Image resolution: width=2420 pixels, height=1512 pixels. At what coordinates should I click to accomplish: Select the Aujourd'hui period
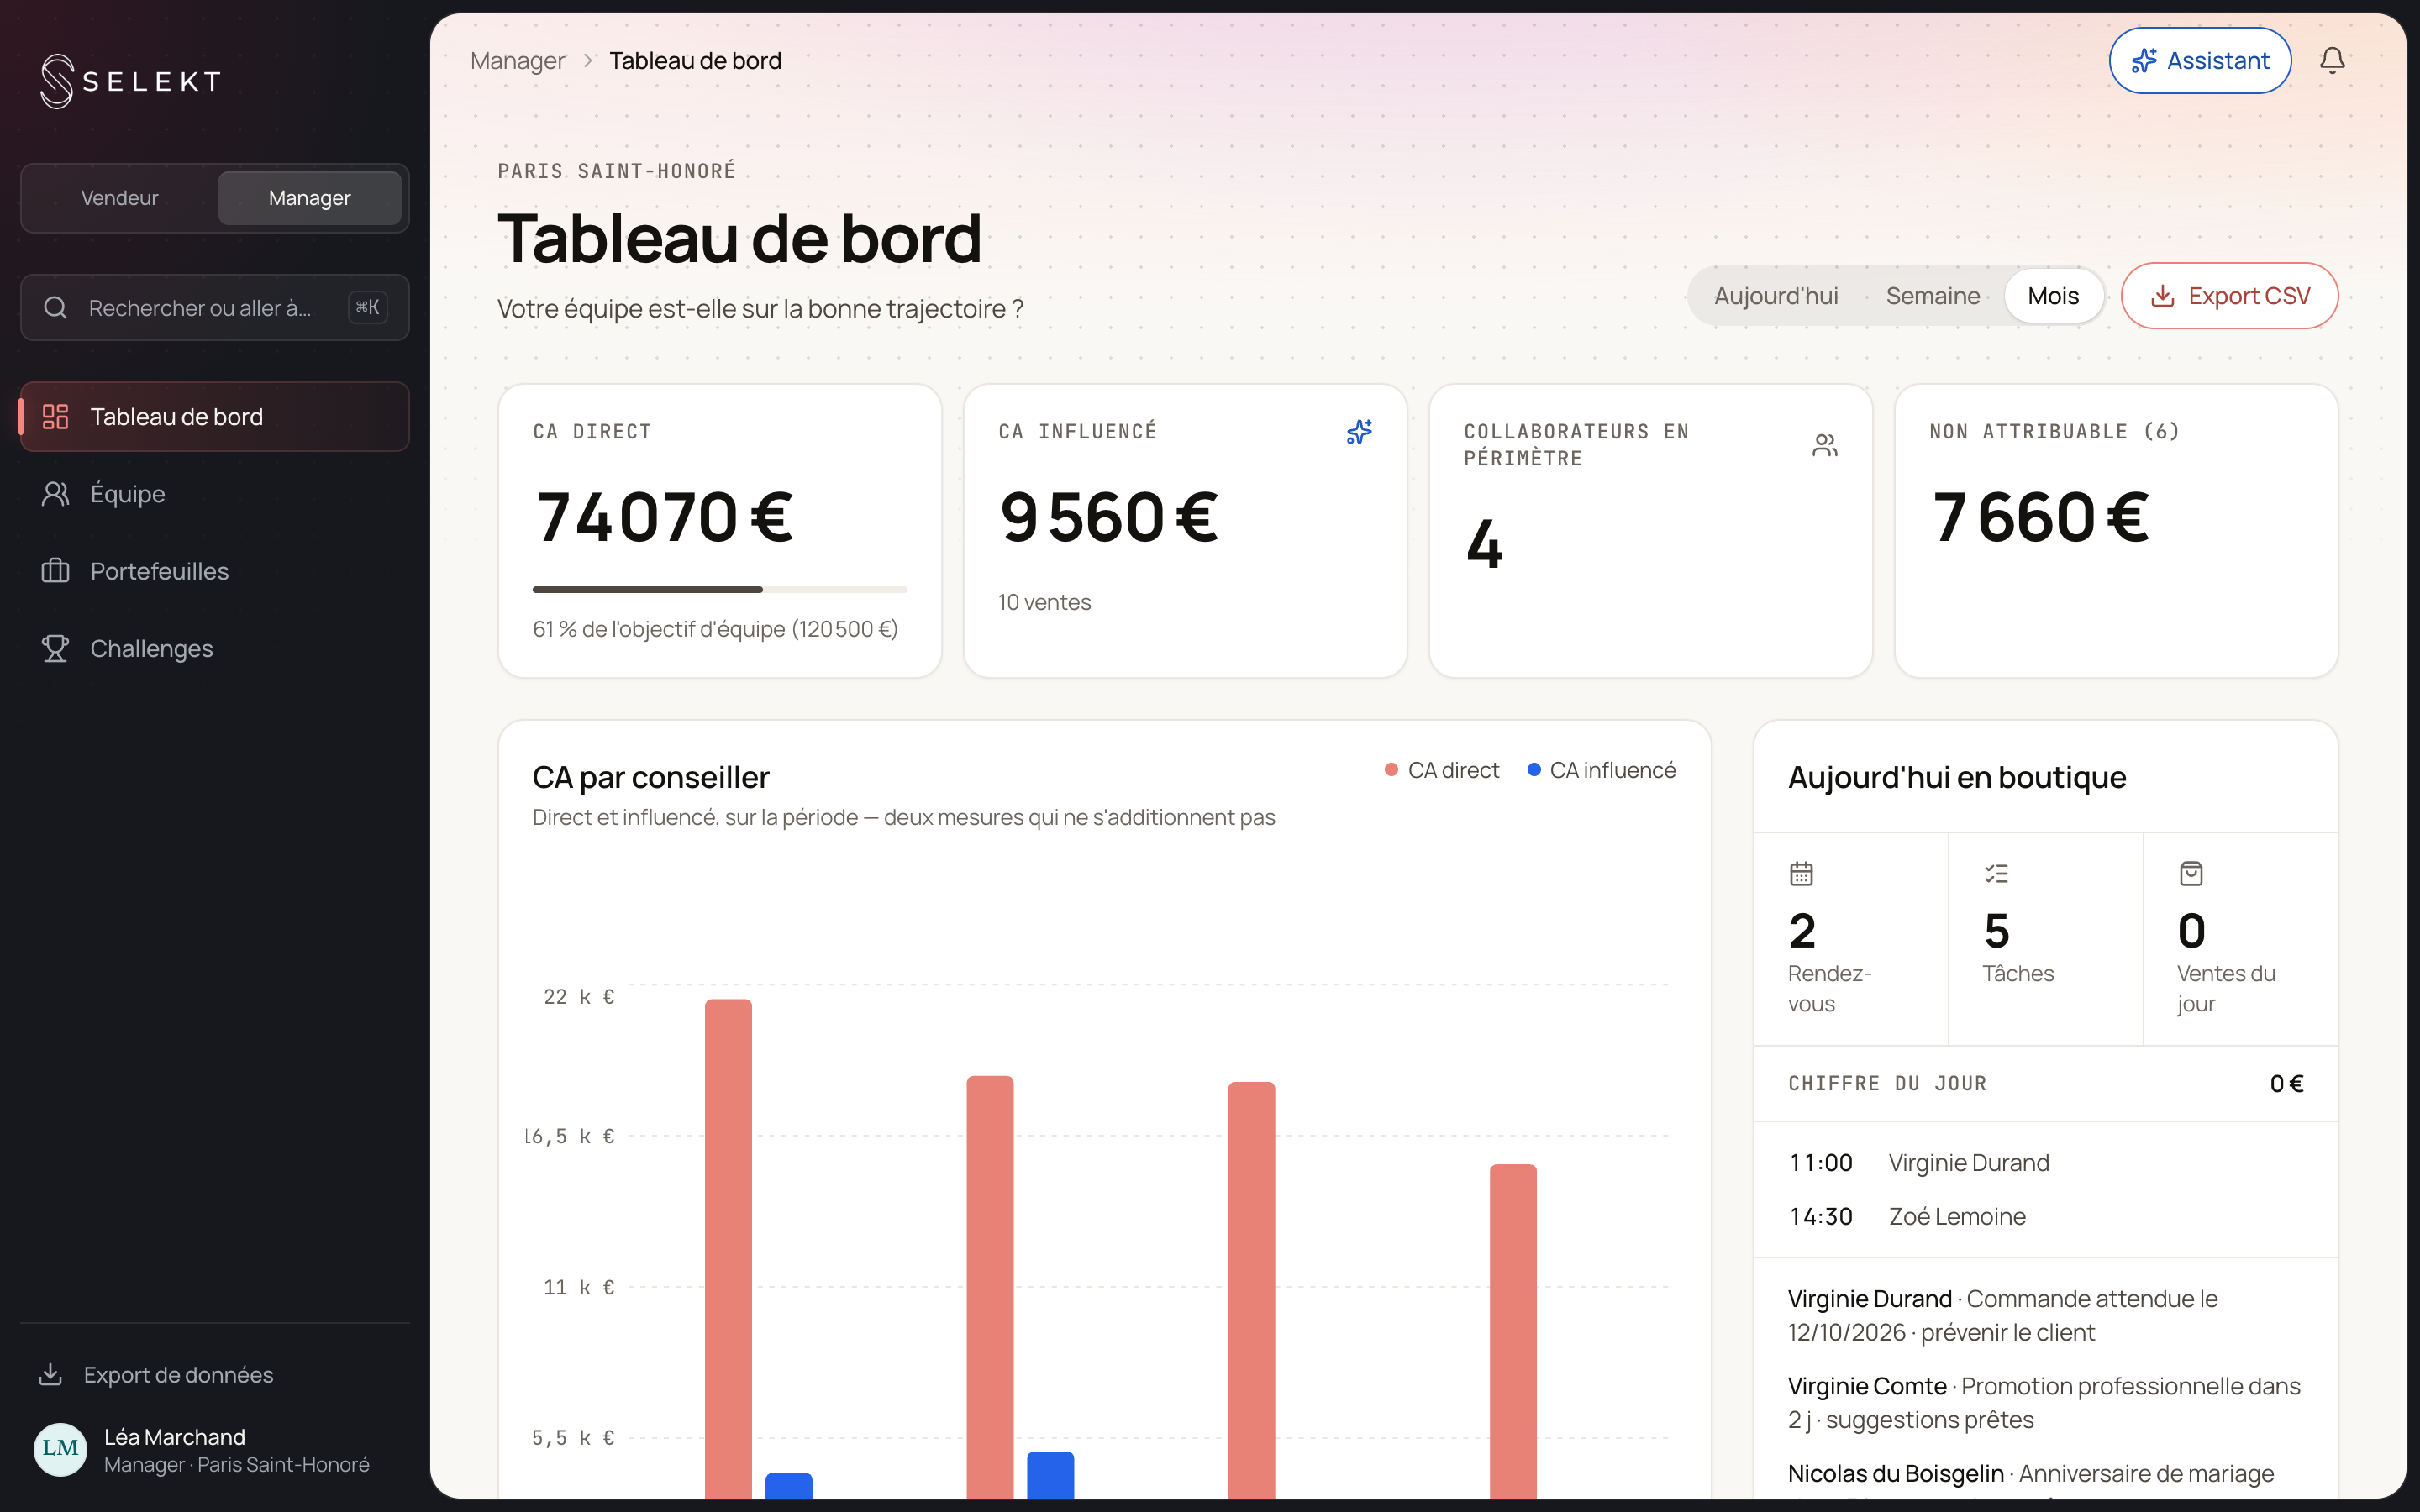coord(1776,296)
